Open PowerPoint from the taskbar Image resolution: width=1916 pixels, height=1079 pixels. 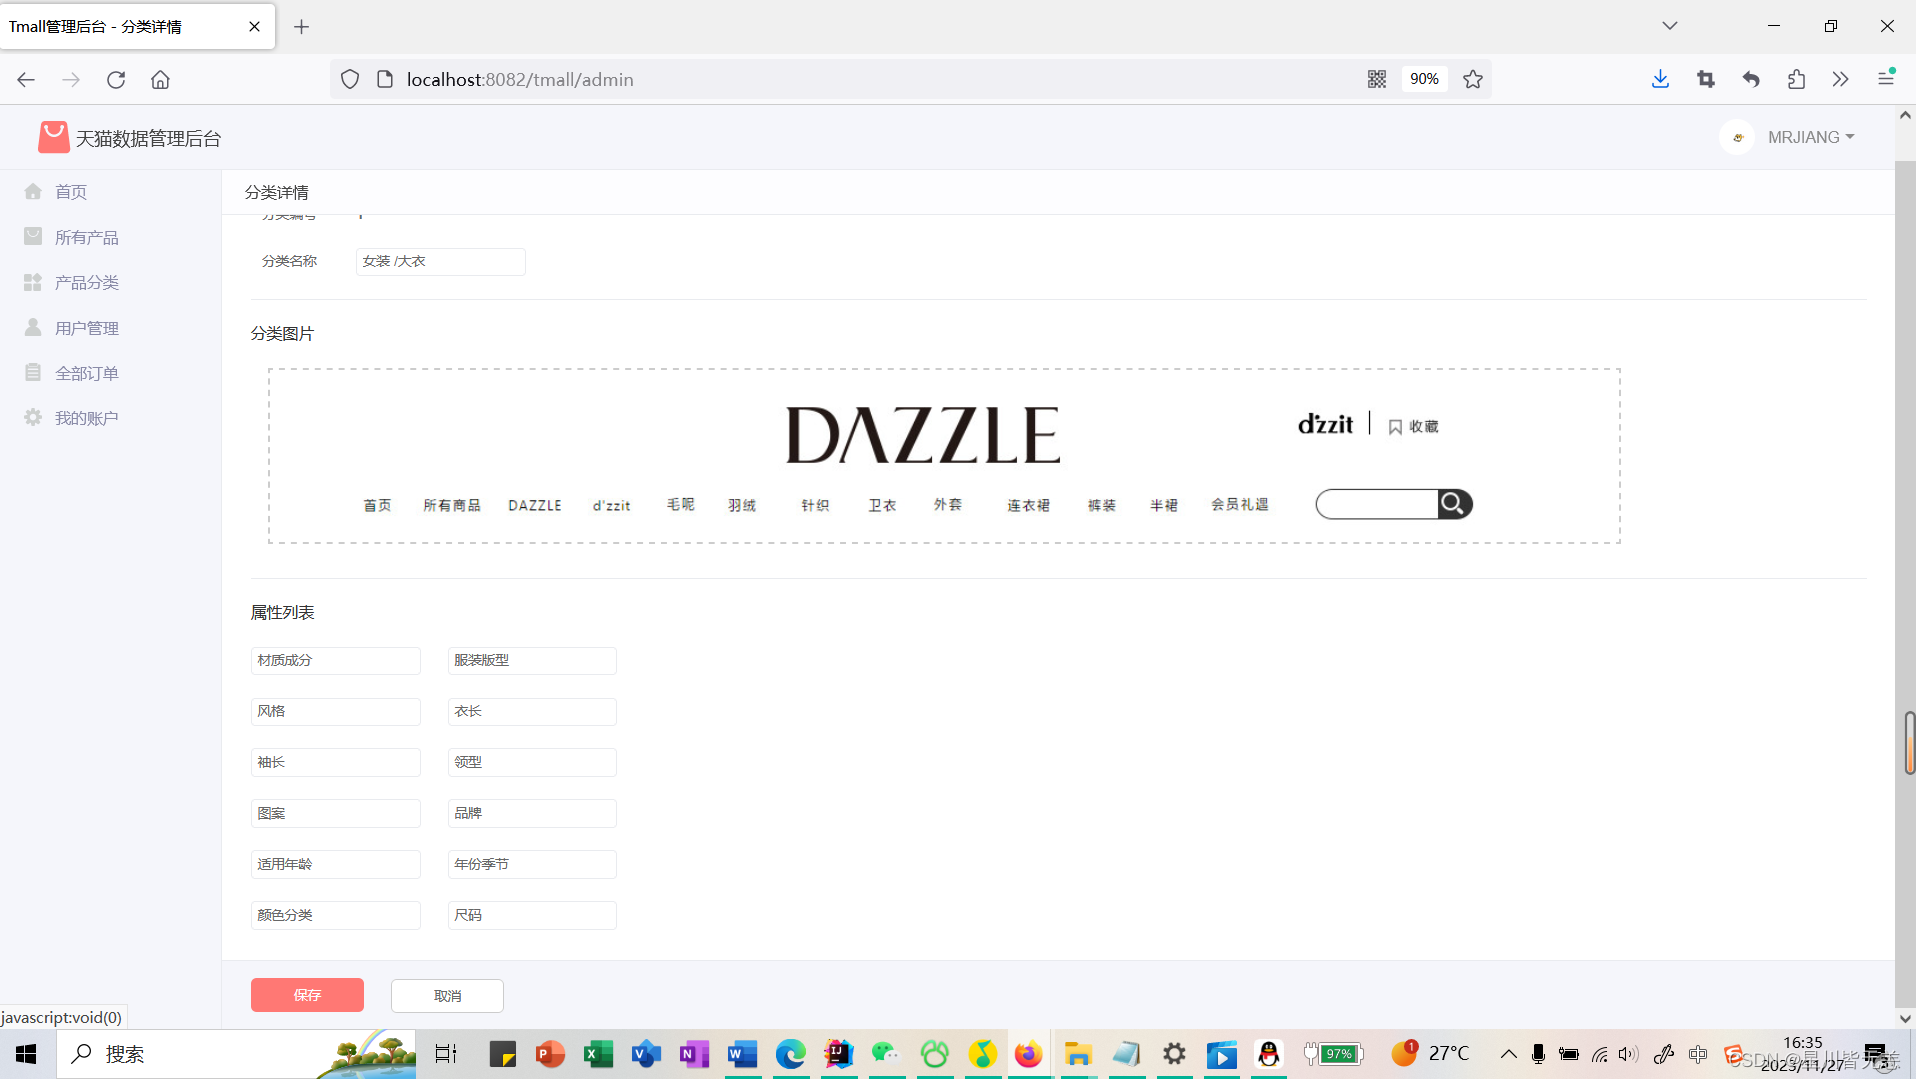click(550, 1054)
